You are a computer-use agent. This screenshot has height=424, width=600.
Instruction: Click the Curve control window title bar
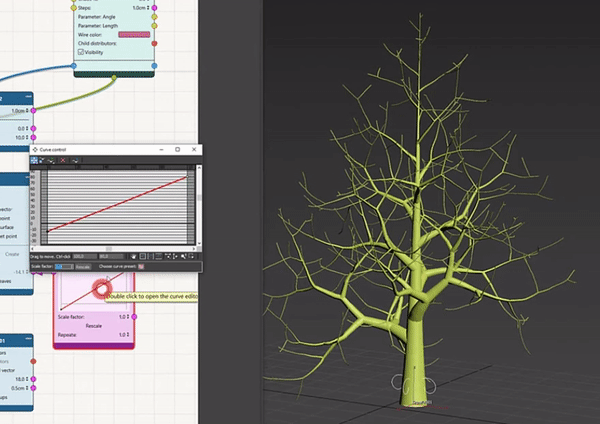(100, 149)
